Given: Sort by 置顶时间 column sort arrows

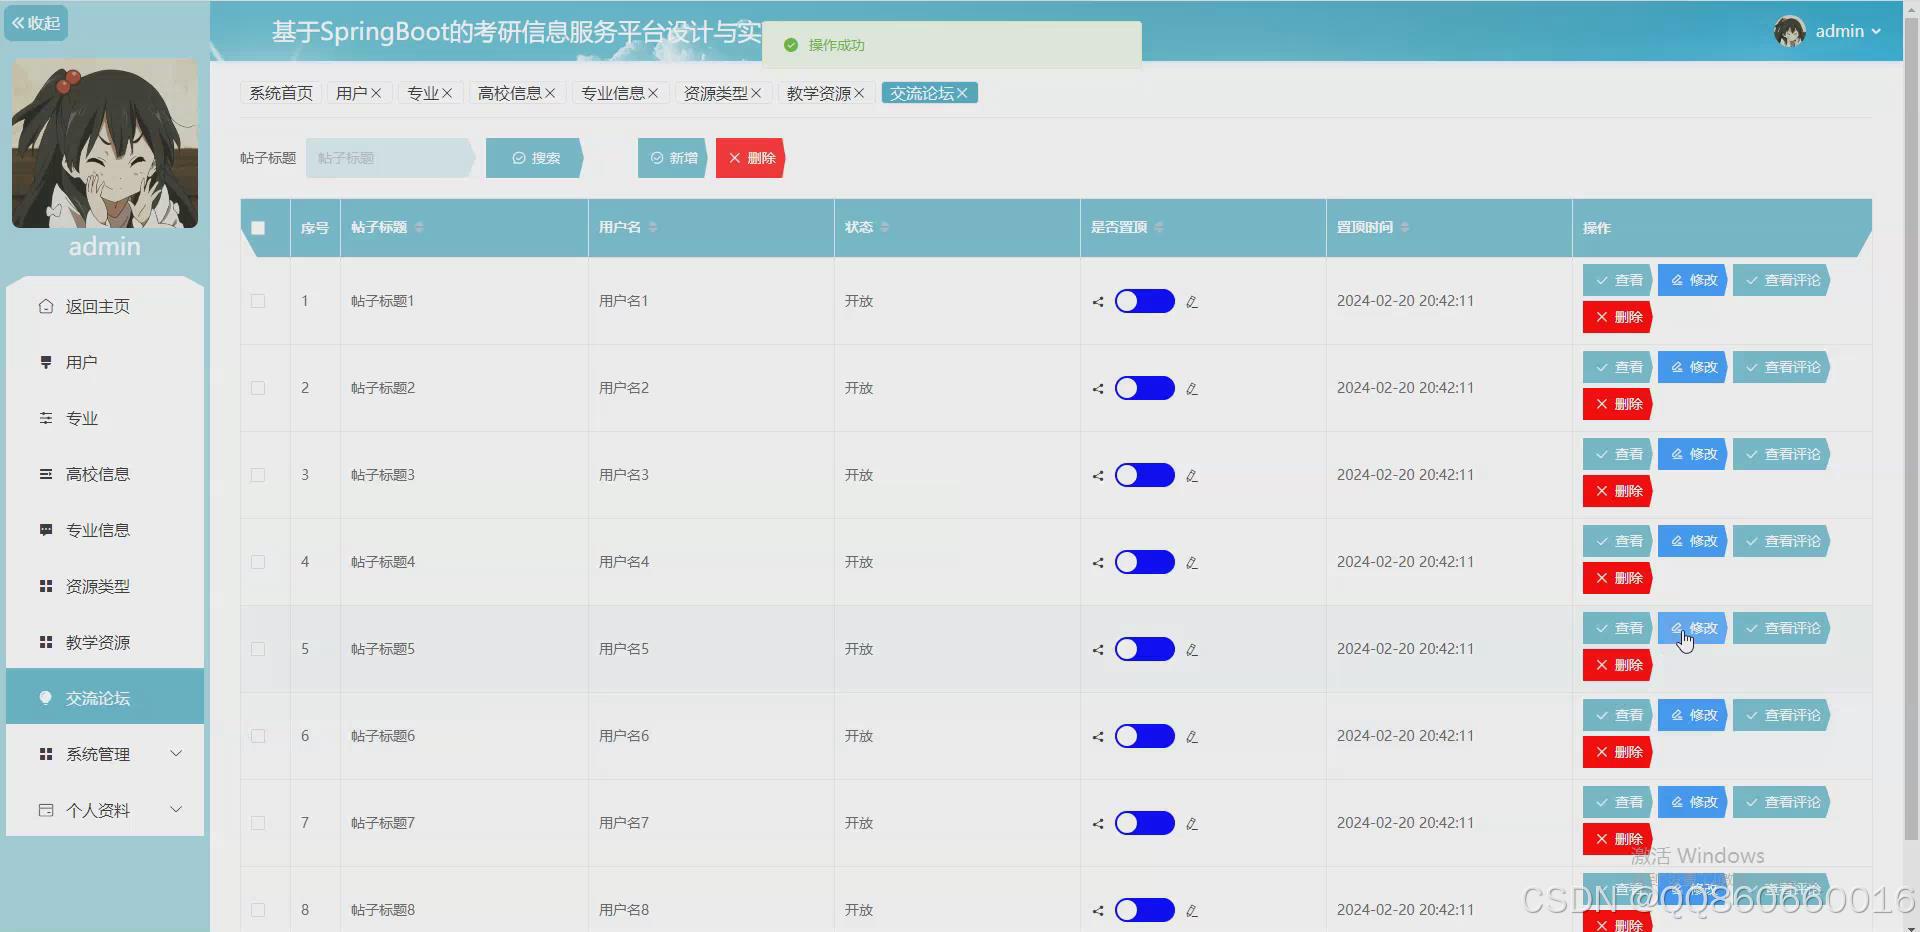Looking at the screenshot, I should 1405,228.
